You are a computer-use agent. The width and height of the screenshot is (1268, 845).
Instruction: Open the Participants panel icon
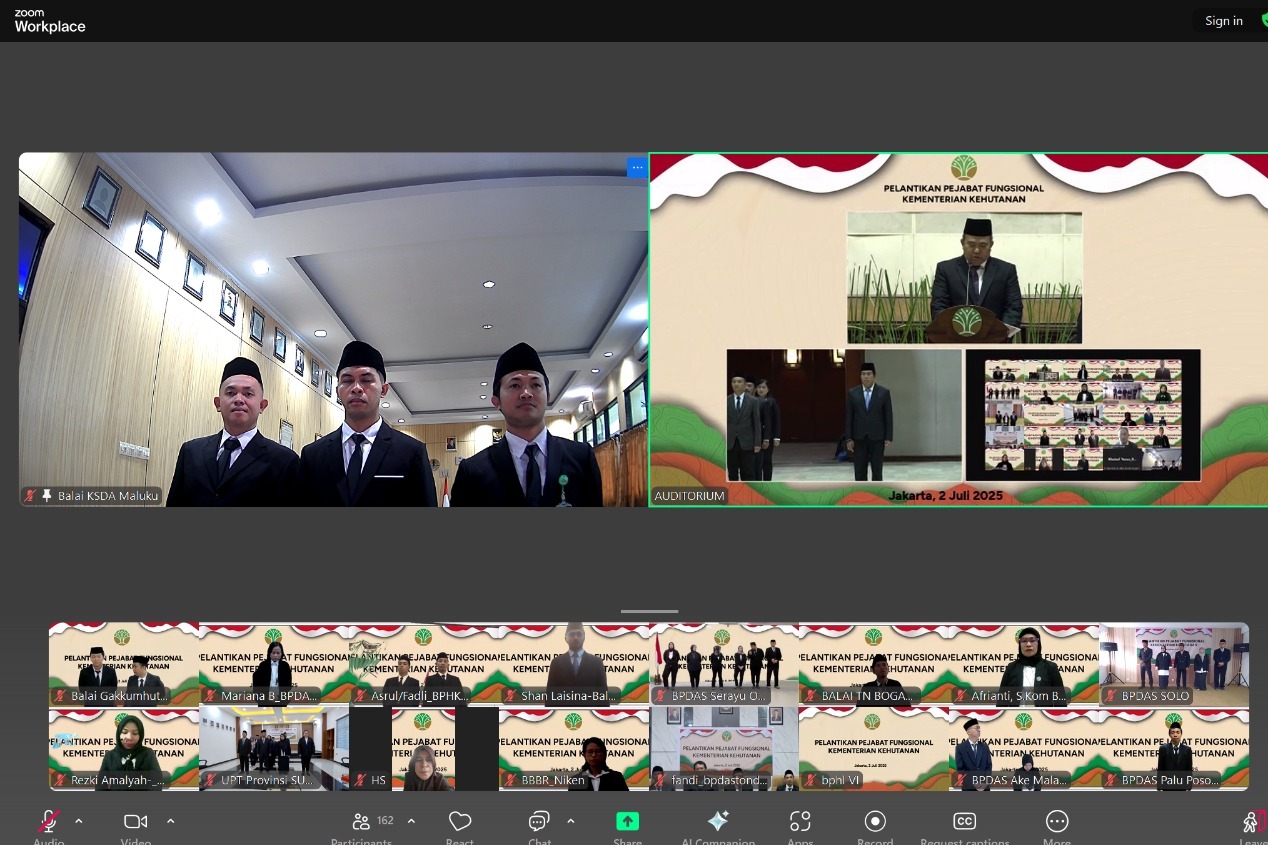362,822
